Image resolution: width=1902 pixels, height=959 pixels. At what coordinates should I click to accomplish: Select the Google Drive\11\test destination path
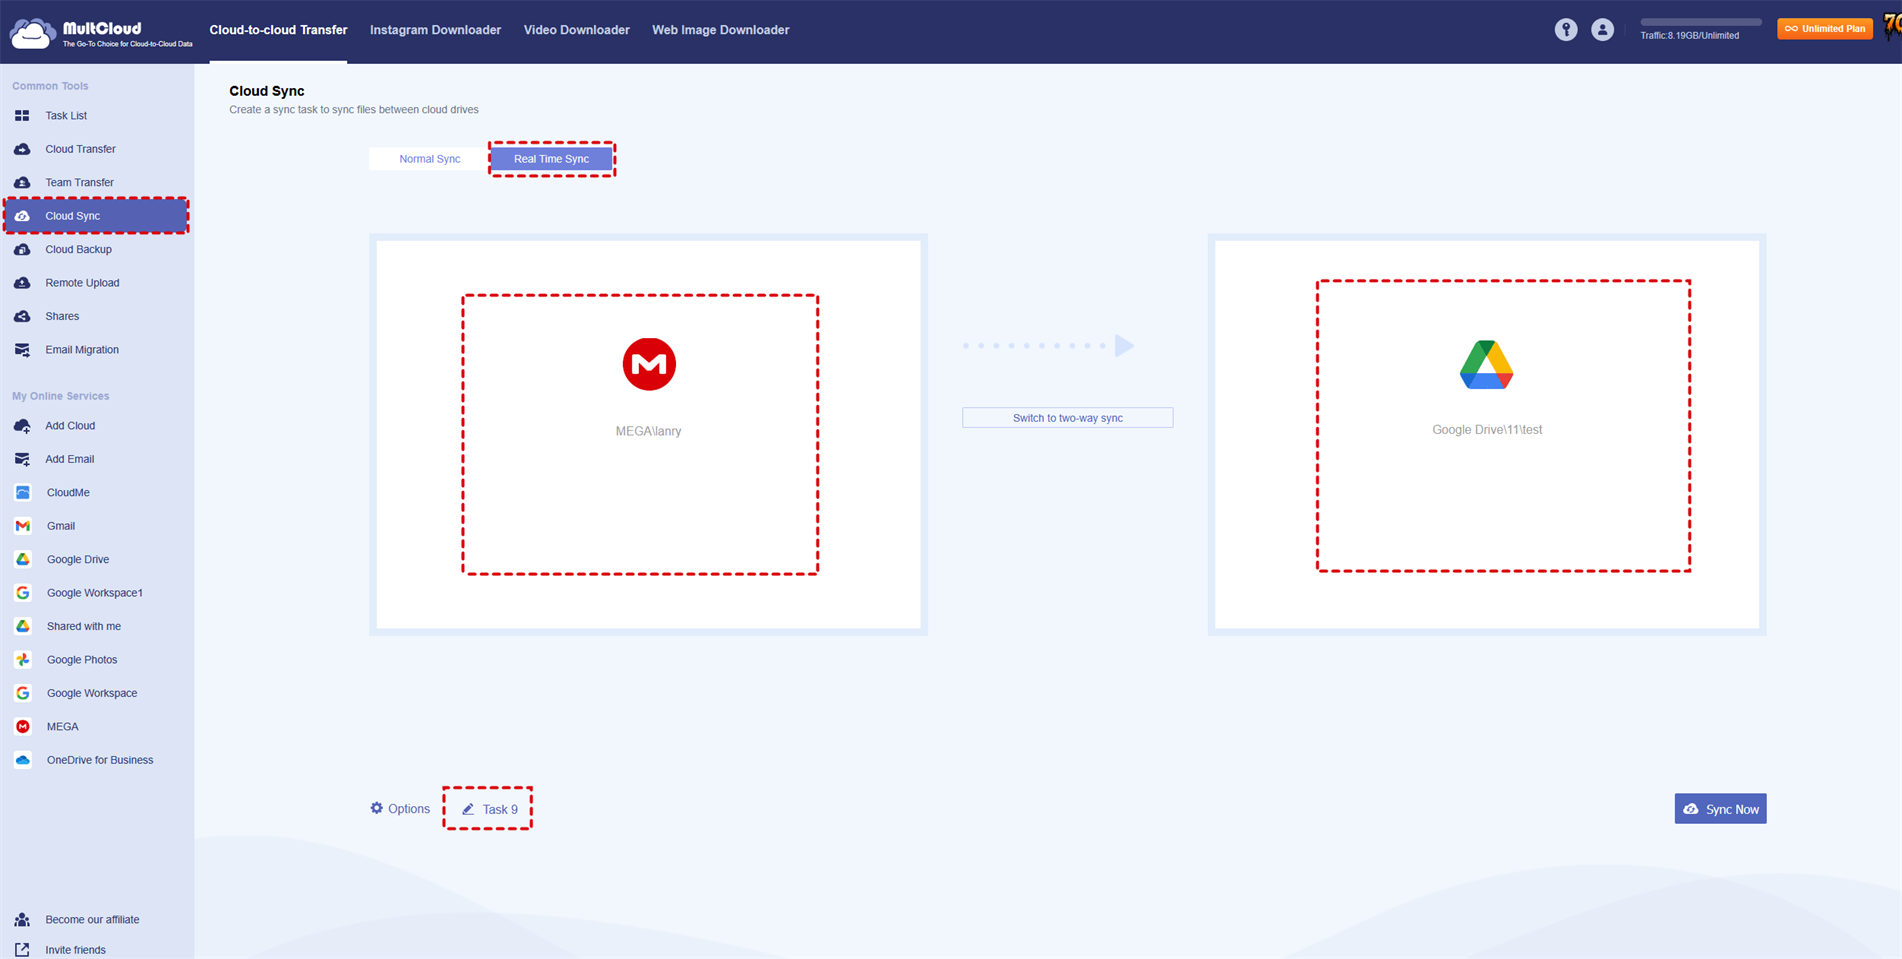[x=1487, y=430]
